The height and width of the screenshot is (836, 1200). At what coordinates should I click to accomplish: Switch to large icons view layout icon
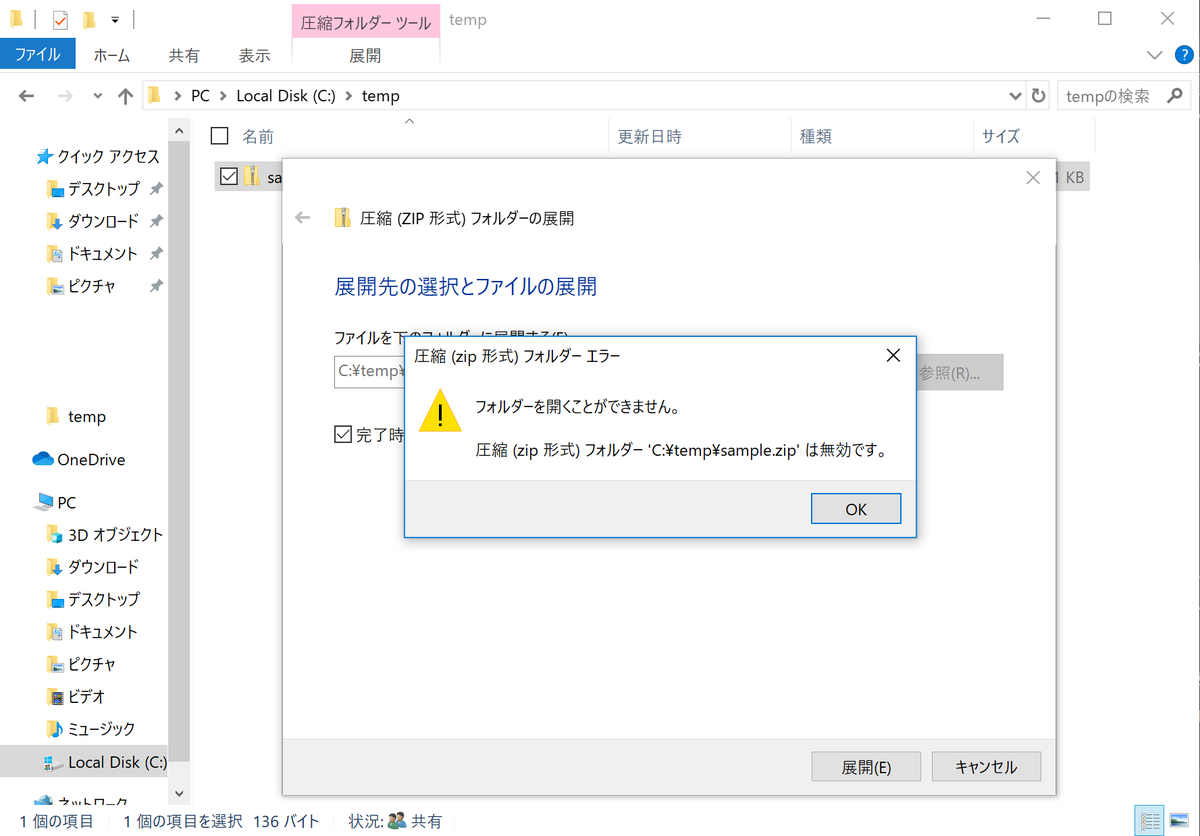tap(1177, 821)
